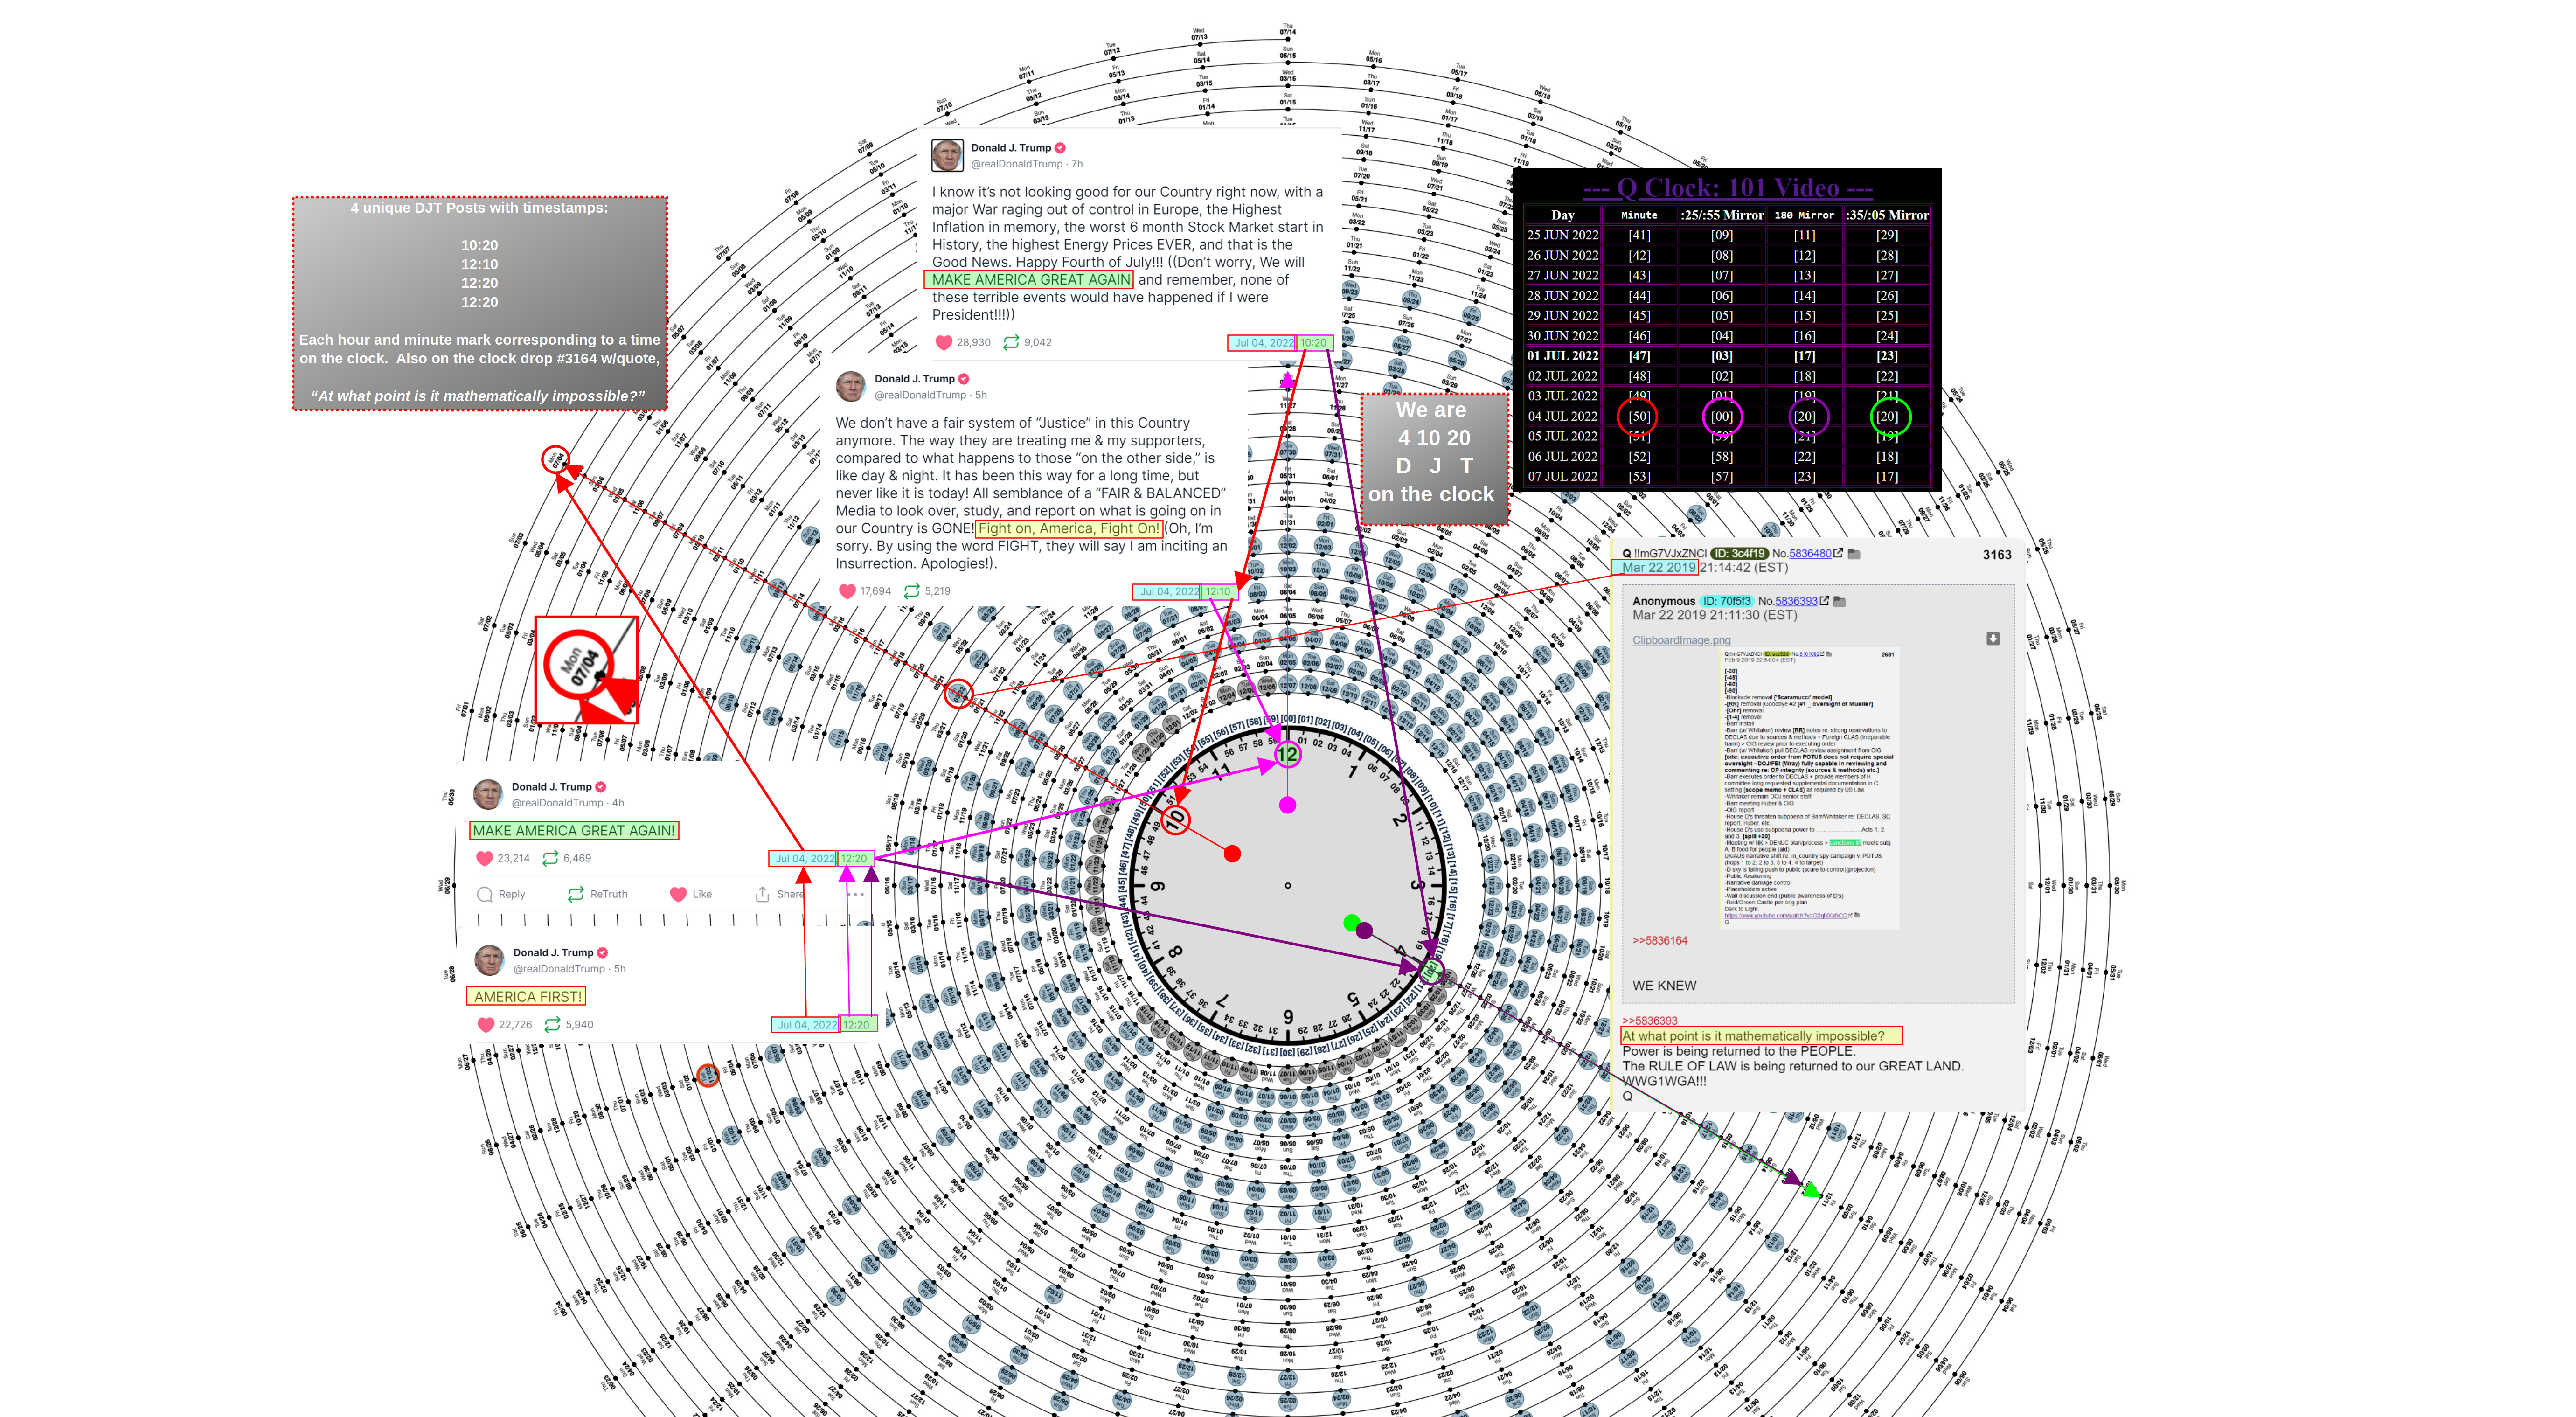Click the ID: 70f5f3 badge
Viewport: 2576px width, 1417px height.
coord(1727,601)
